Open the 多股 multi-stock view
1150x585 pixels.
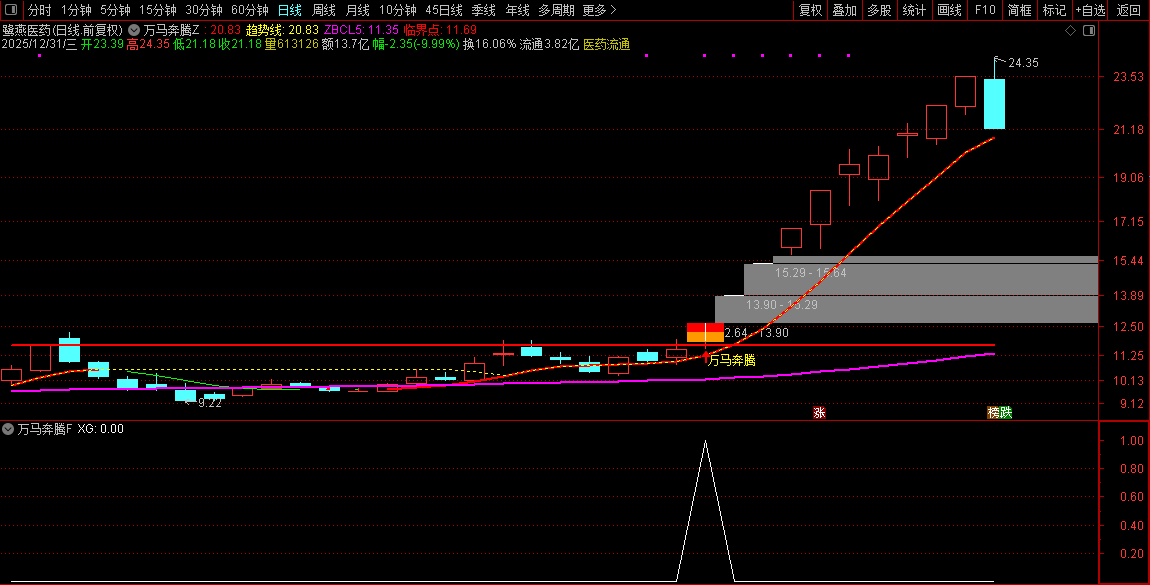(x=879, y=10)
